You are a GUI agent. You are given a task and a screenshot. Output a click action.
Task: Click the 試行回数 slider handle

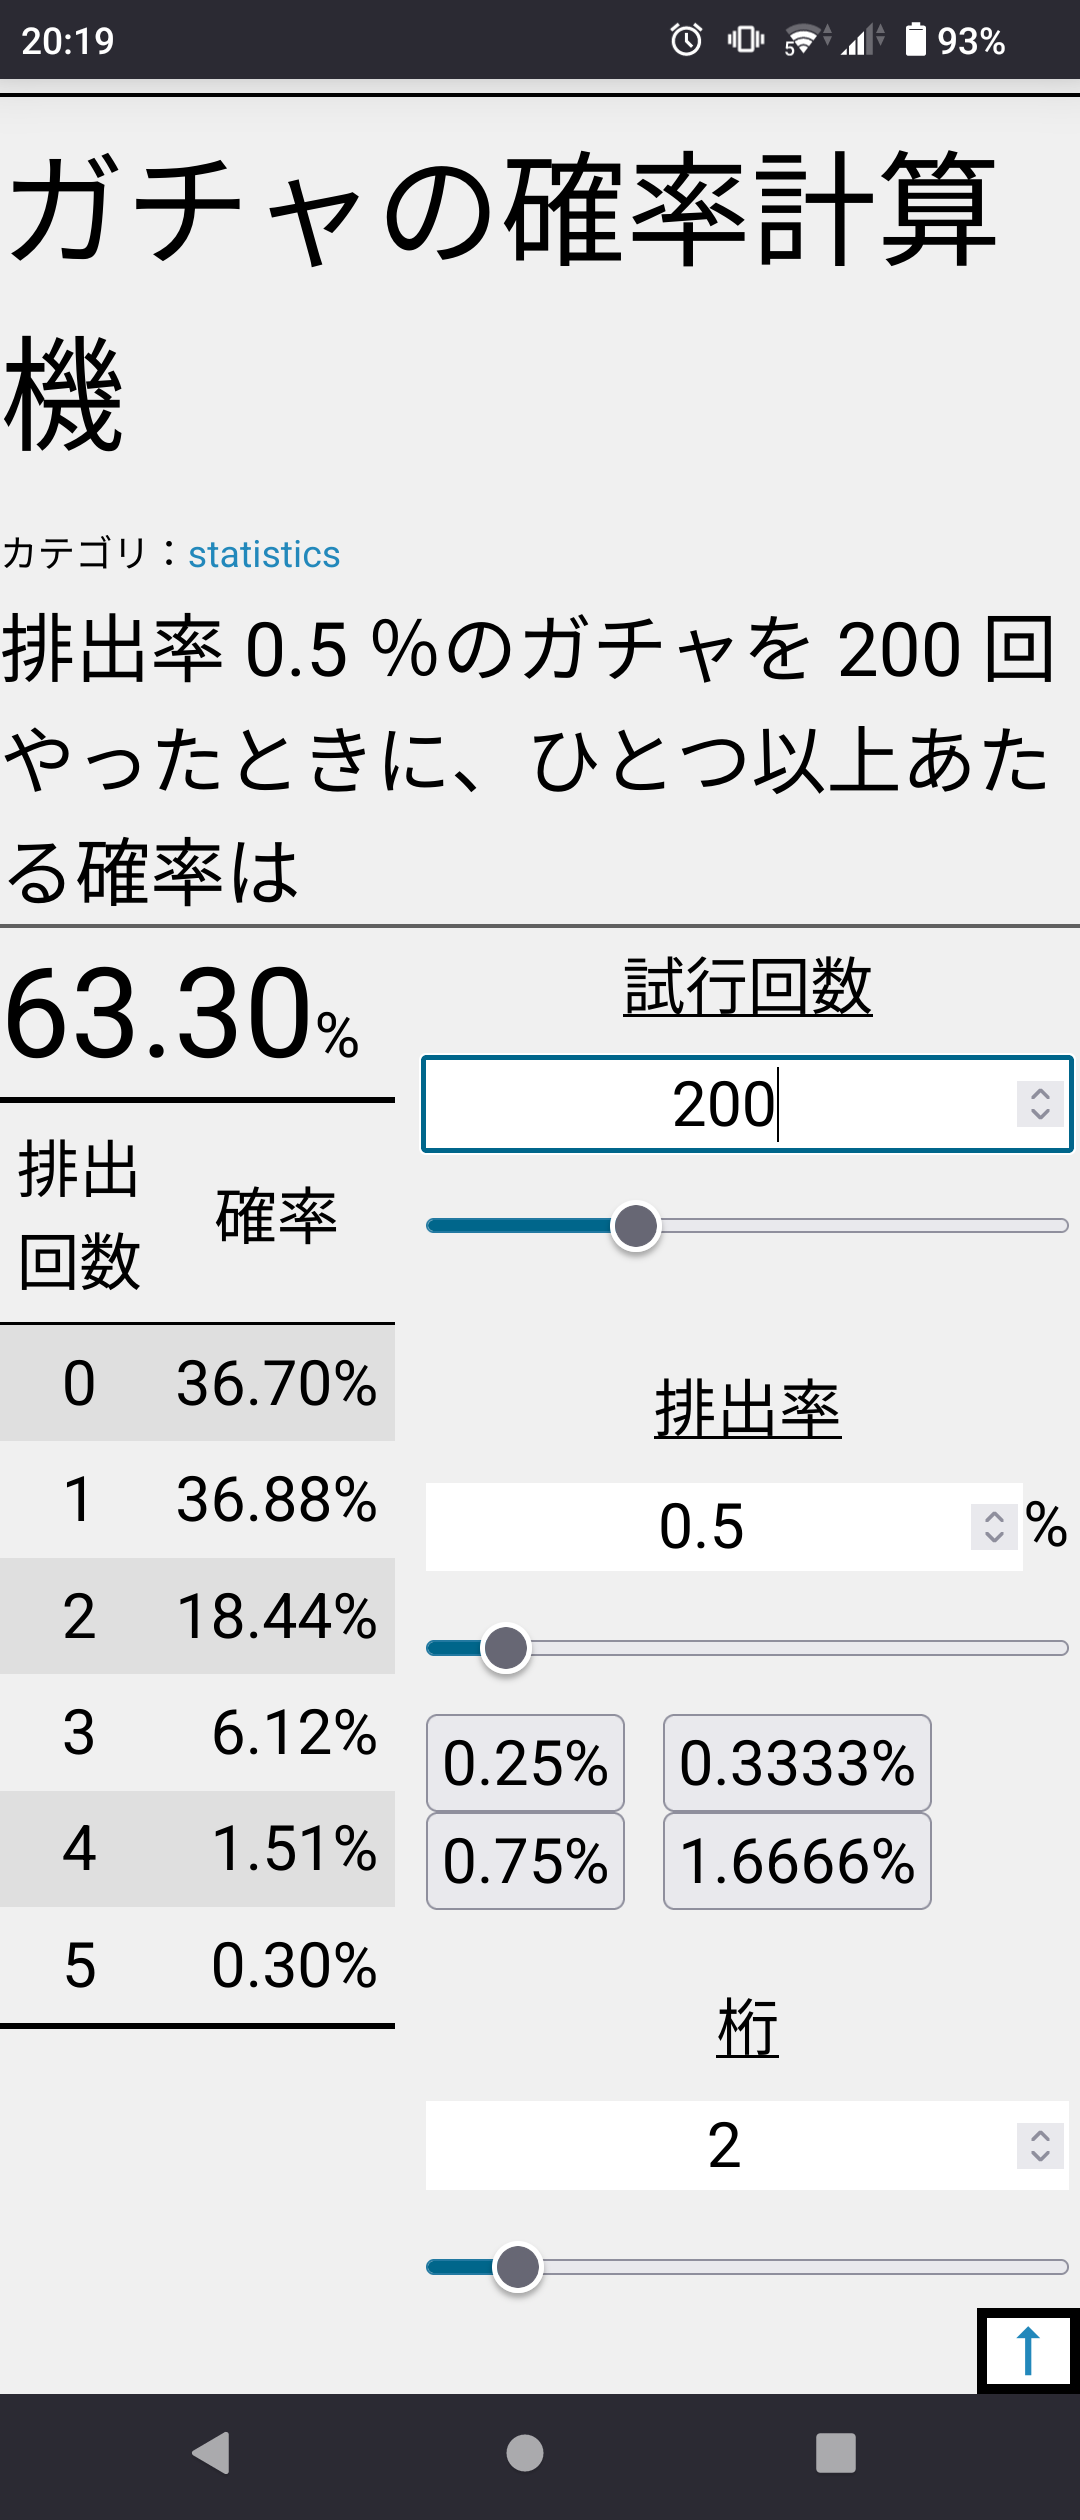coord(636,1226)
